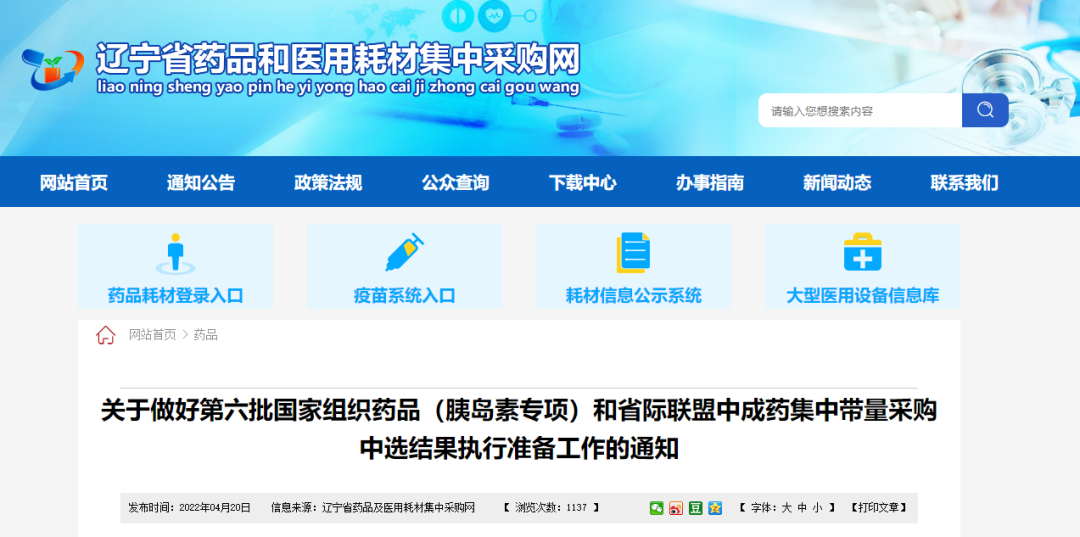Viewport: 1080px width, 537px height.
Task: Open 政策法规 navigation item
Action: (328, 182)
